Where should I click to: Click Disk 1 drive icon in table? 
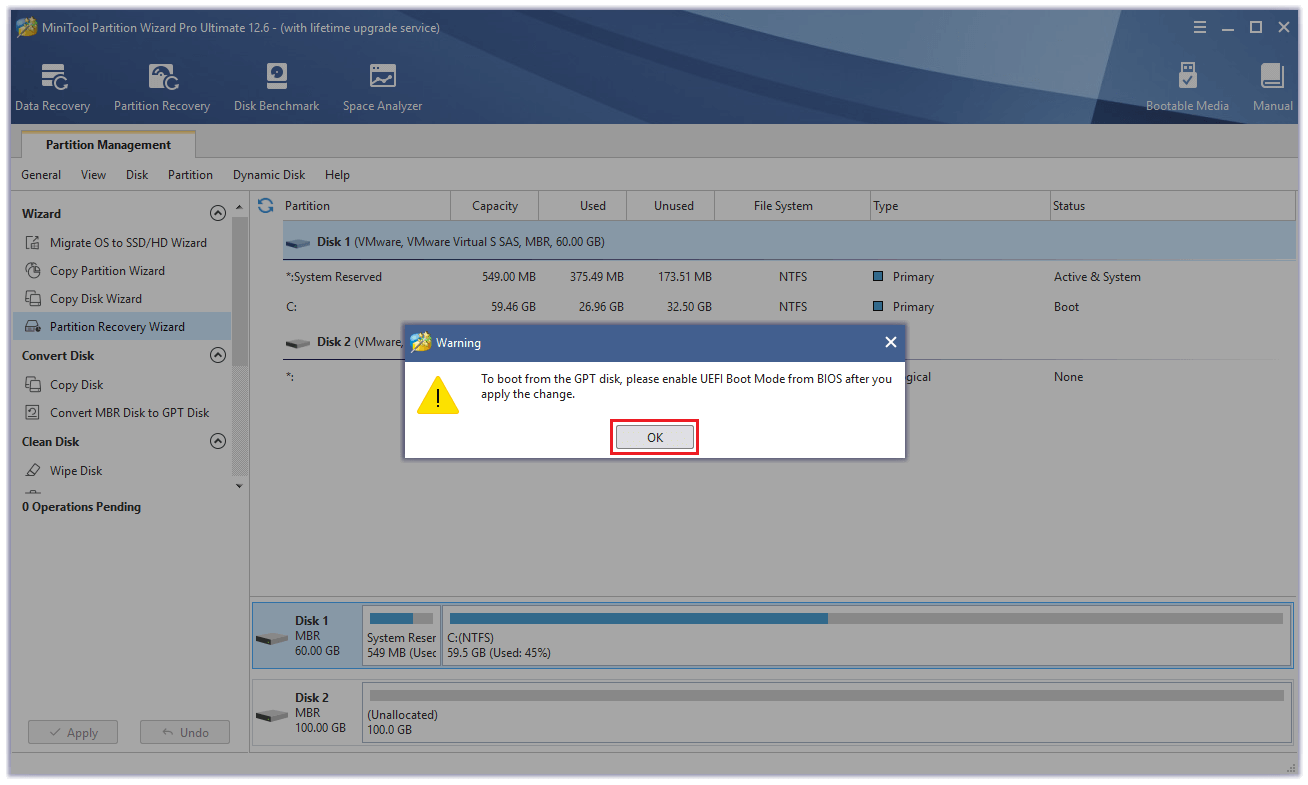[297, 242]
